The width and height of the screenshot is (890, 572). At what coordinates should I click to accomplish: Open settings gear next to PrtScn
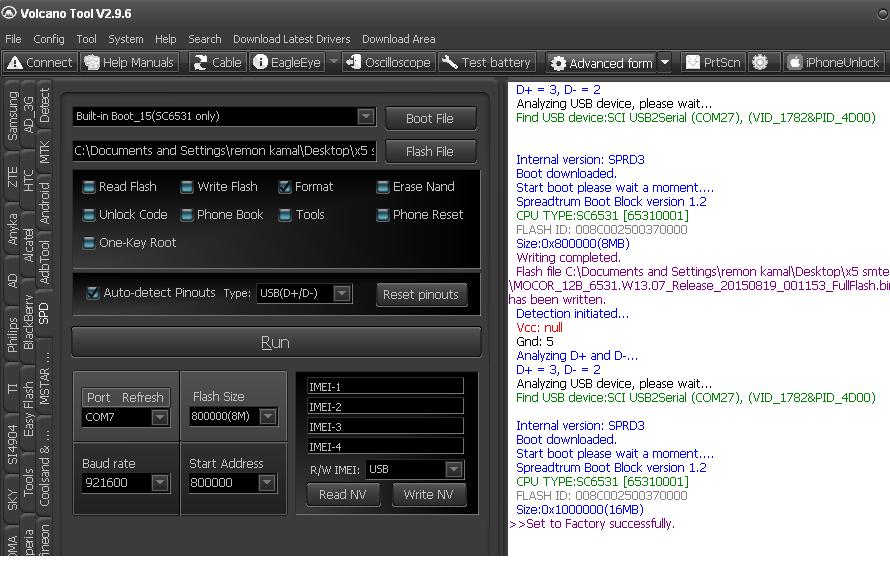[760, 62]
